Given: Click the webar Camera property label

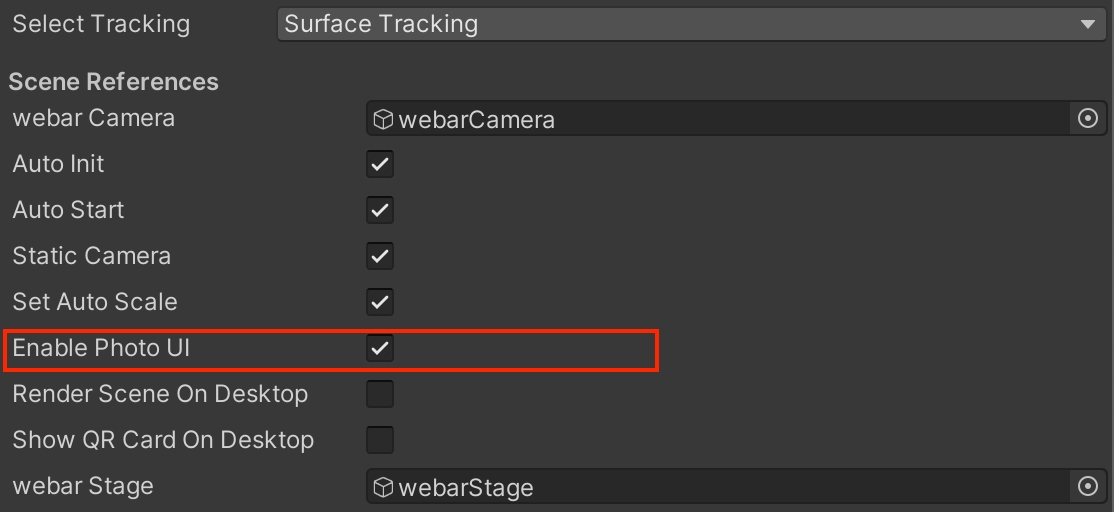Looking at the screenshot, I should pos(93,118).
